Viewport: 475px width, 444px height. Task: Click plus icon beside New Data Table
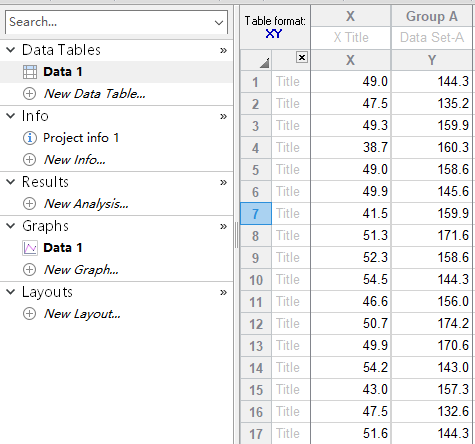coord(29,94)
